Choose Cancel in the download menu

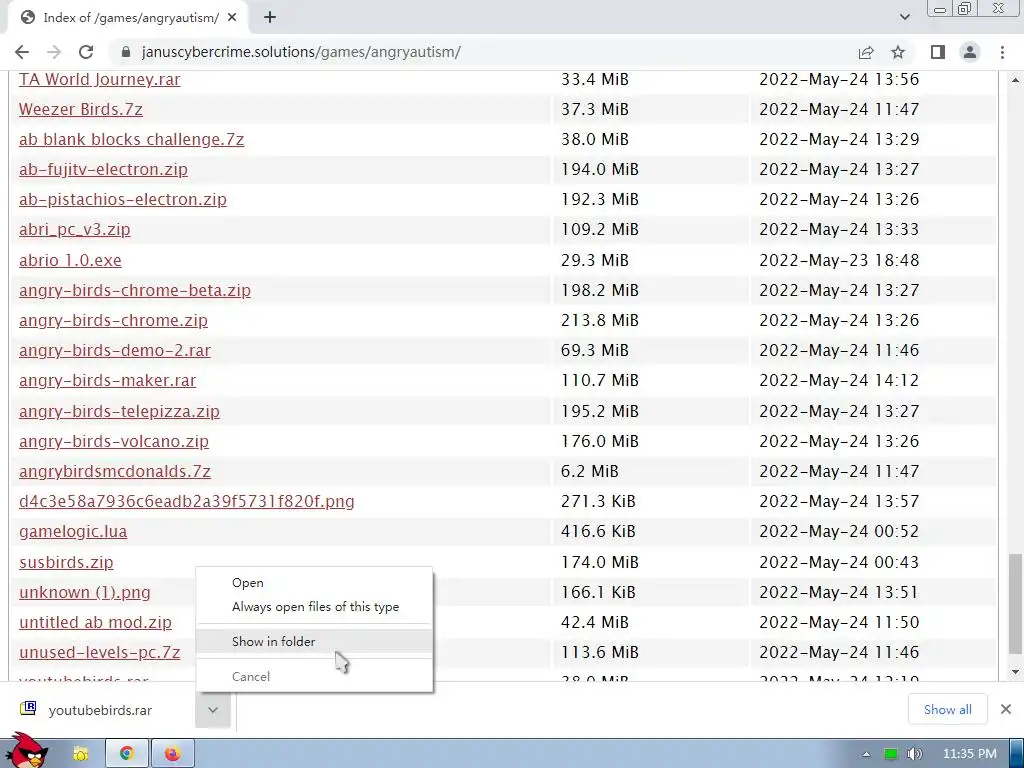click(x=314, y=677)
